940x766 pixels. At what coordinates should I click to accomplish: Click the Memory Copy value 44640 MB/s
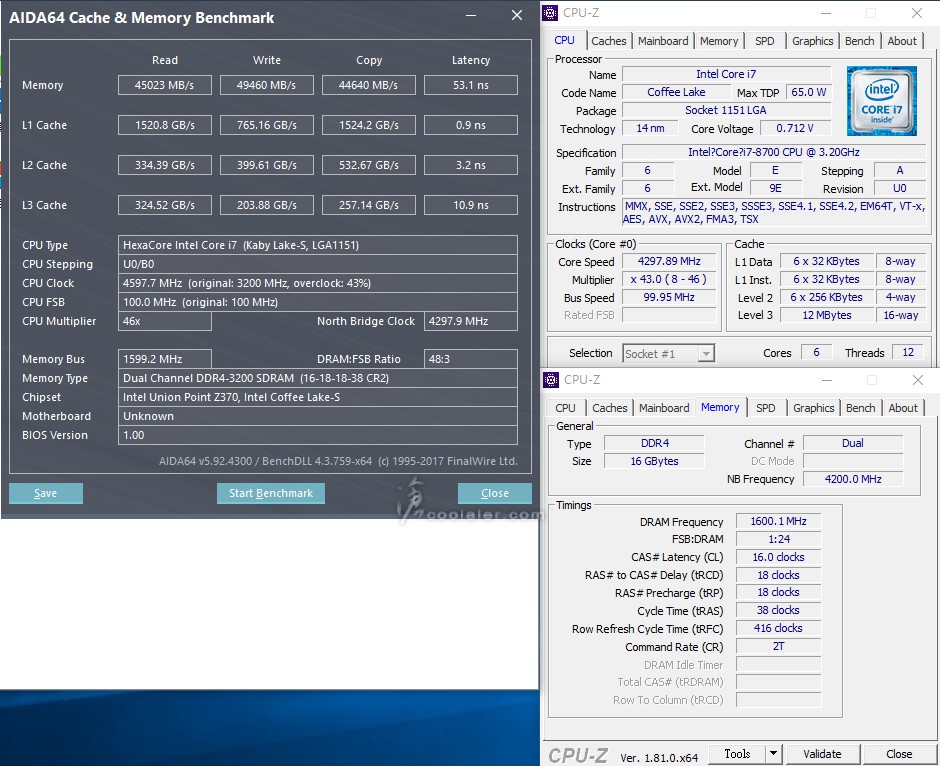click(368, 85)
